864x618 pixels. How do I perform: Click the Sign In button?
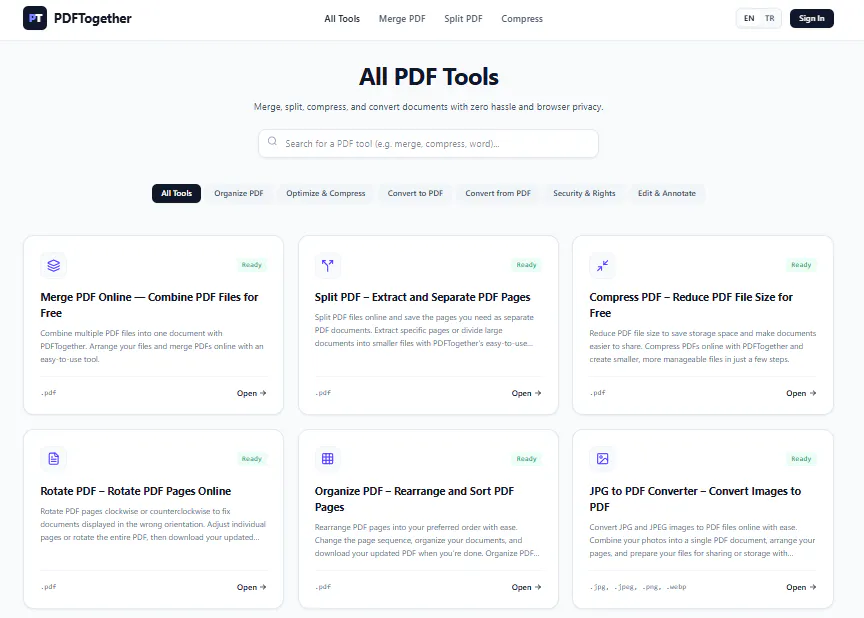coord(812,18)
